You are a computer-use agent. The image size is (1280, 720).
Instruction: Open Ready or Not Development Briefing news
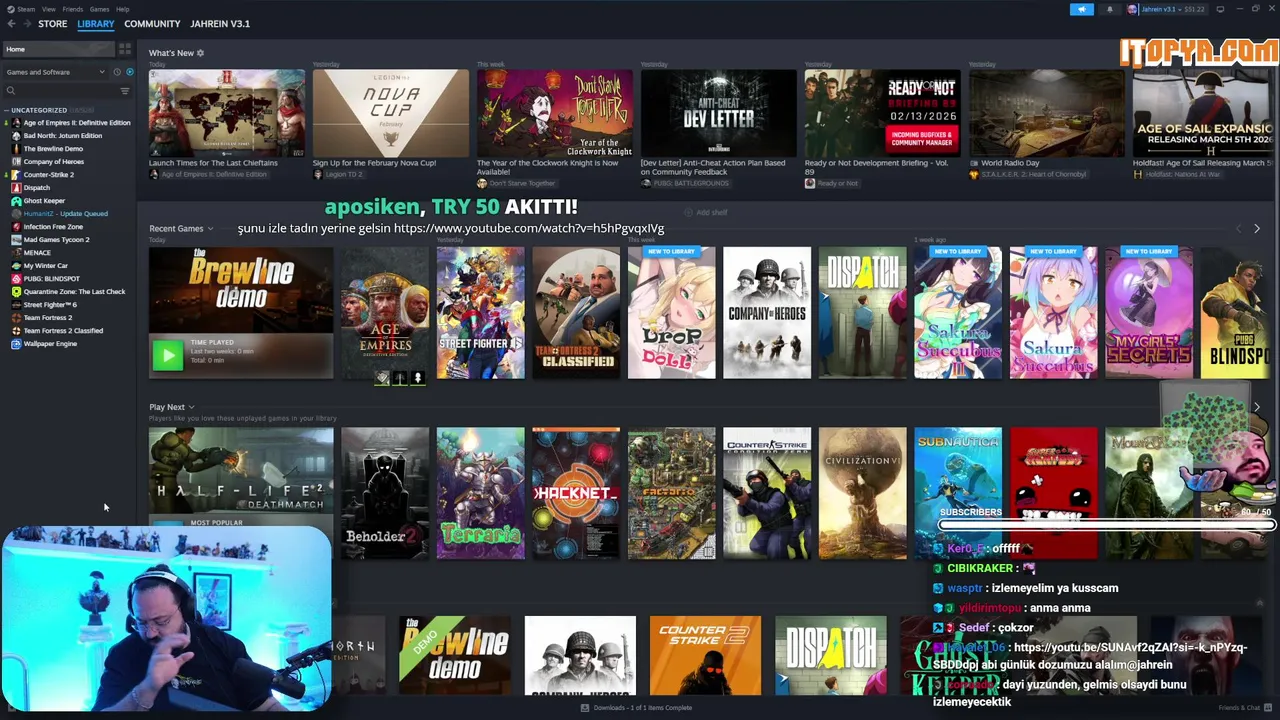[883, 113]
